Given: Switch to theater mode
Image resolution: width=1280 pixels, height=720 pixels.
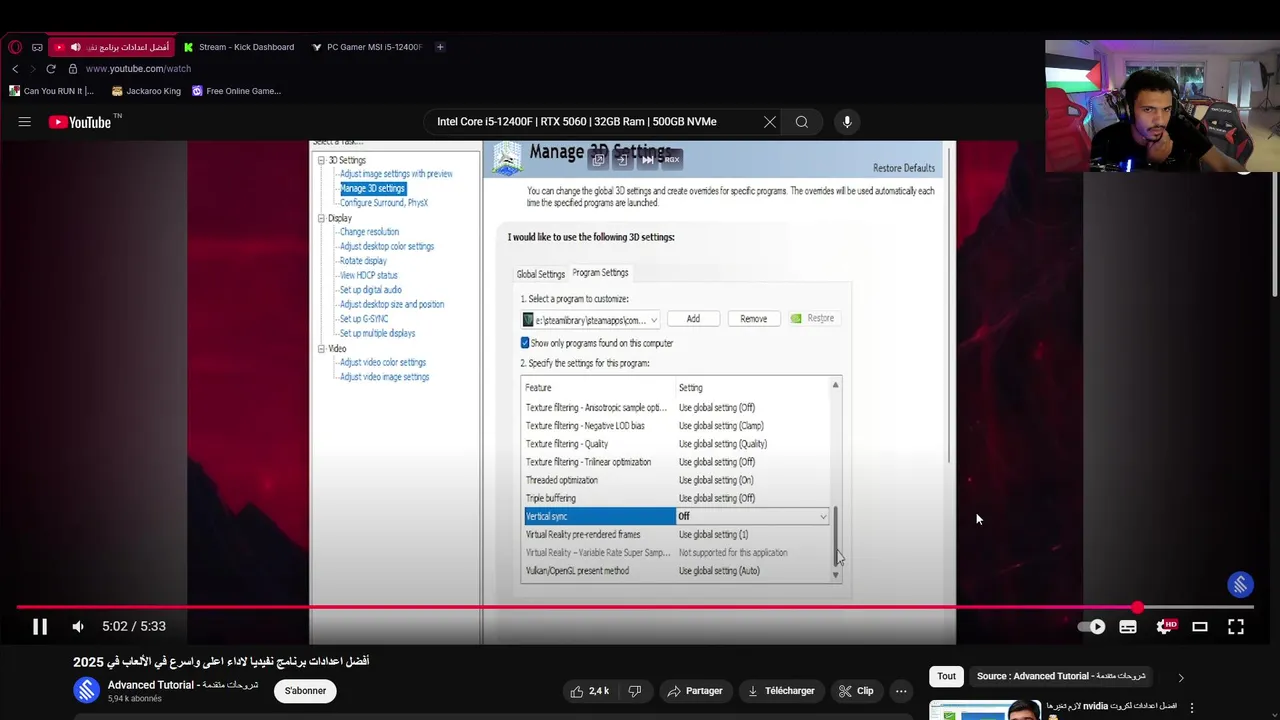Looking at the screenshot, I should (1200, 627).
